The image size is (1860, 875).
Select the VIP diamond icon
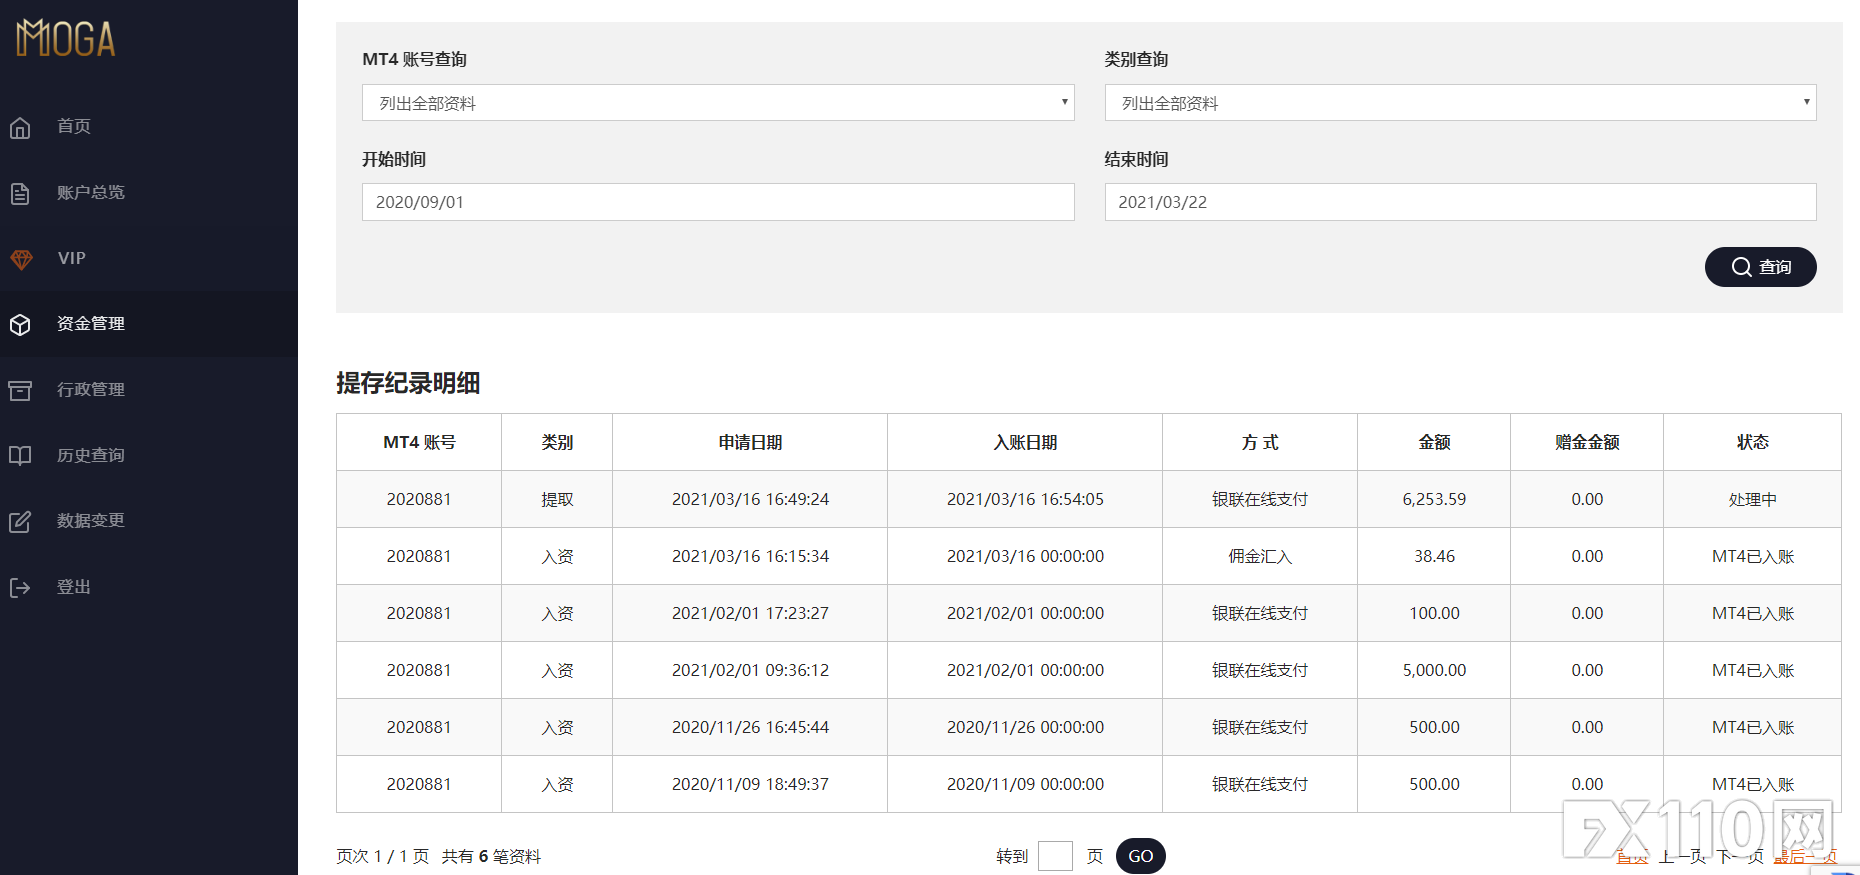(x=21, y=259)
